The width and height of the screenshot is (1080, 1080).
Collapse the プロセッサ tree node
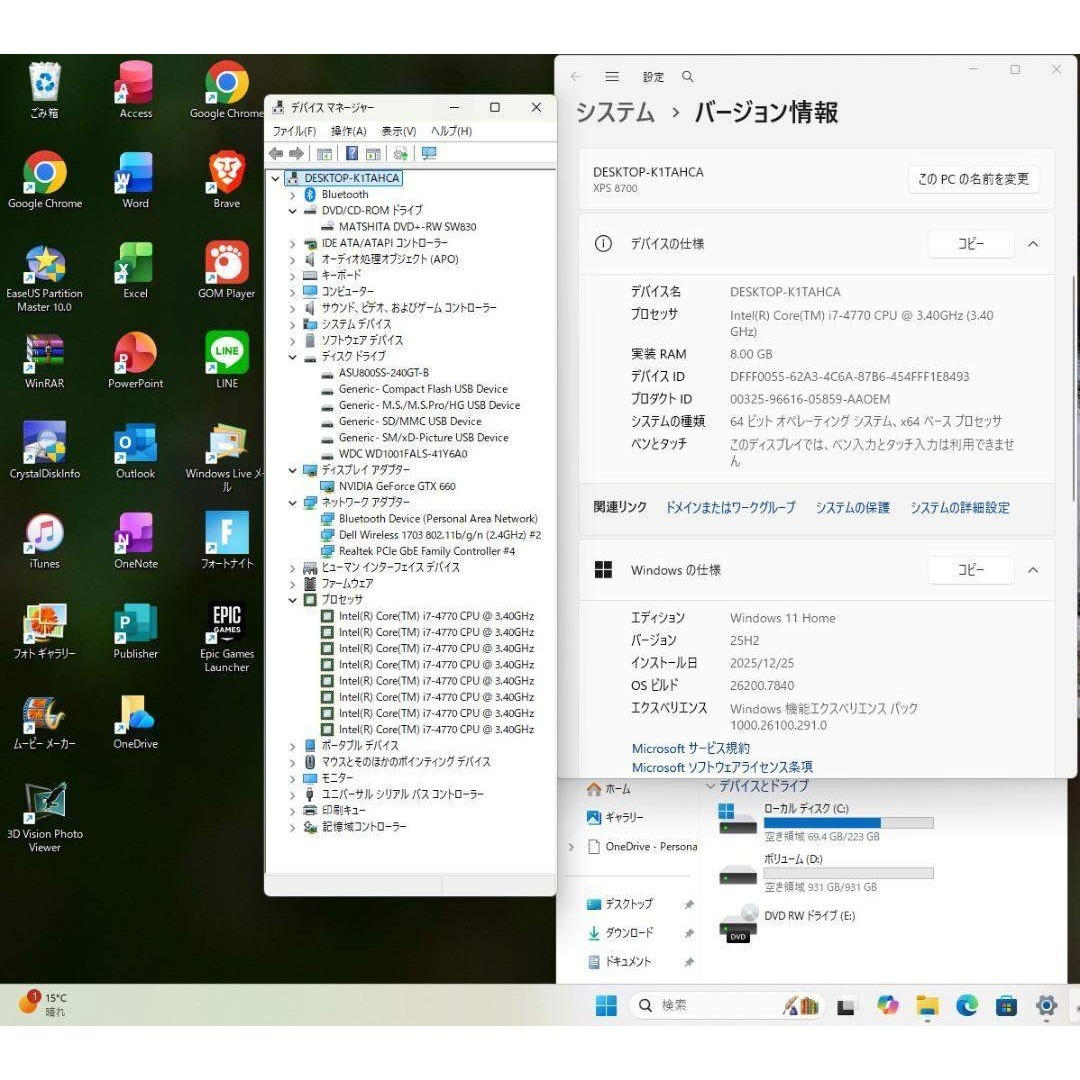pos(292,600)
